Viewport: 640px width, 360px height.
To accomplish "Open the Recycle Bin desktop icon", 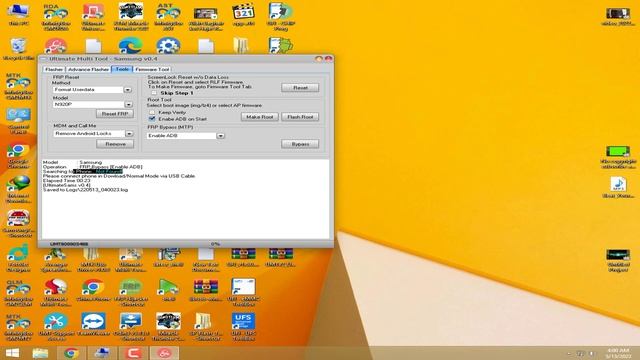I will [x=18, y=49].
